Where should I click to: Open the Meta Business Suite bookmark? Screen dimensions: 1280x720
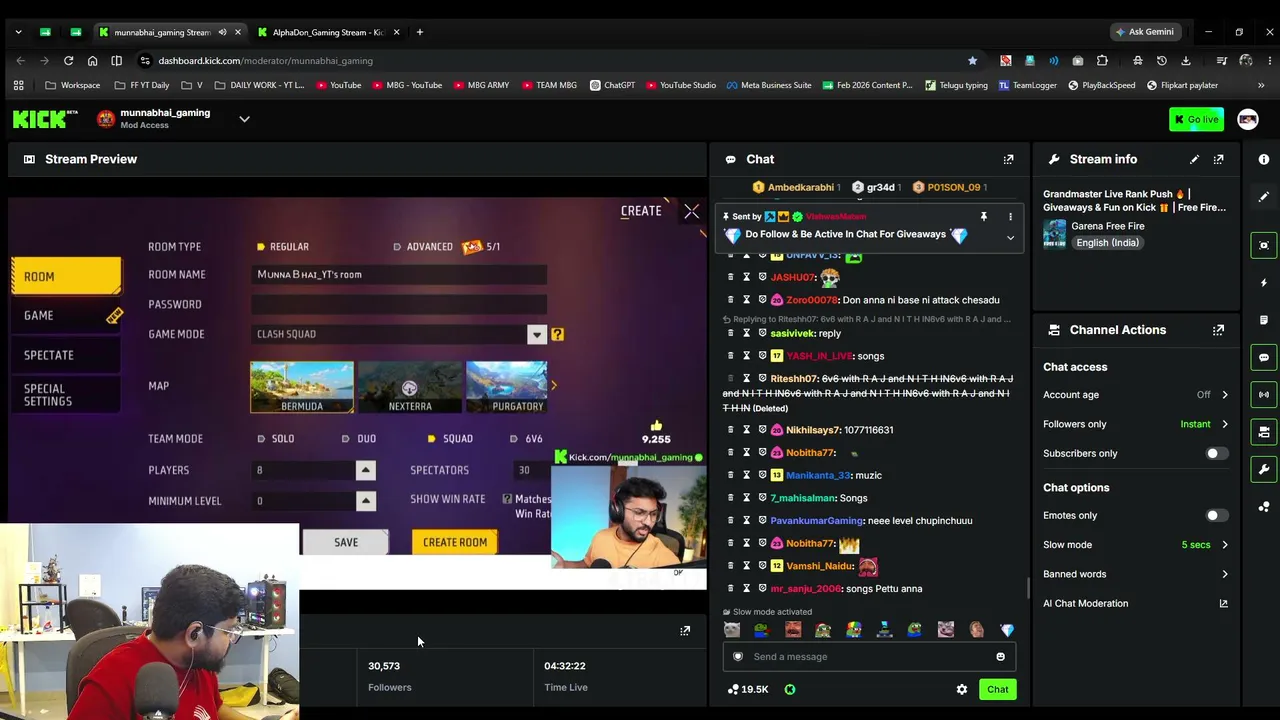pos(769,85)
